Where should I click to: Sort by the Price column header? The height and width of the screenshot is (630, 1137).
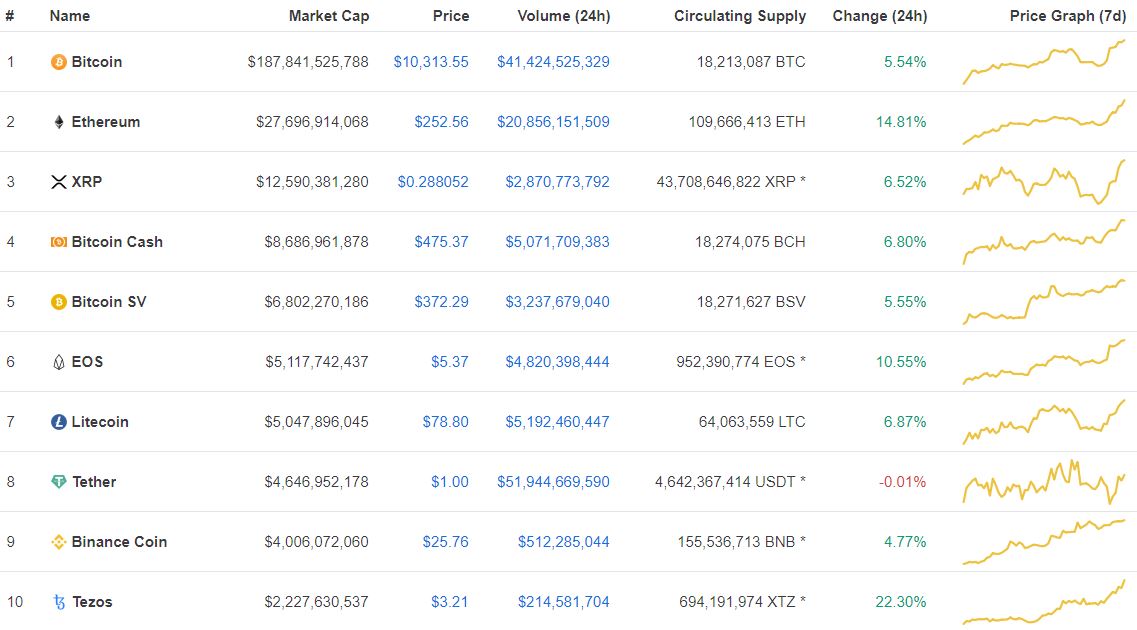tap(451, 16)
